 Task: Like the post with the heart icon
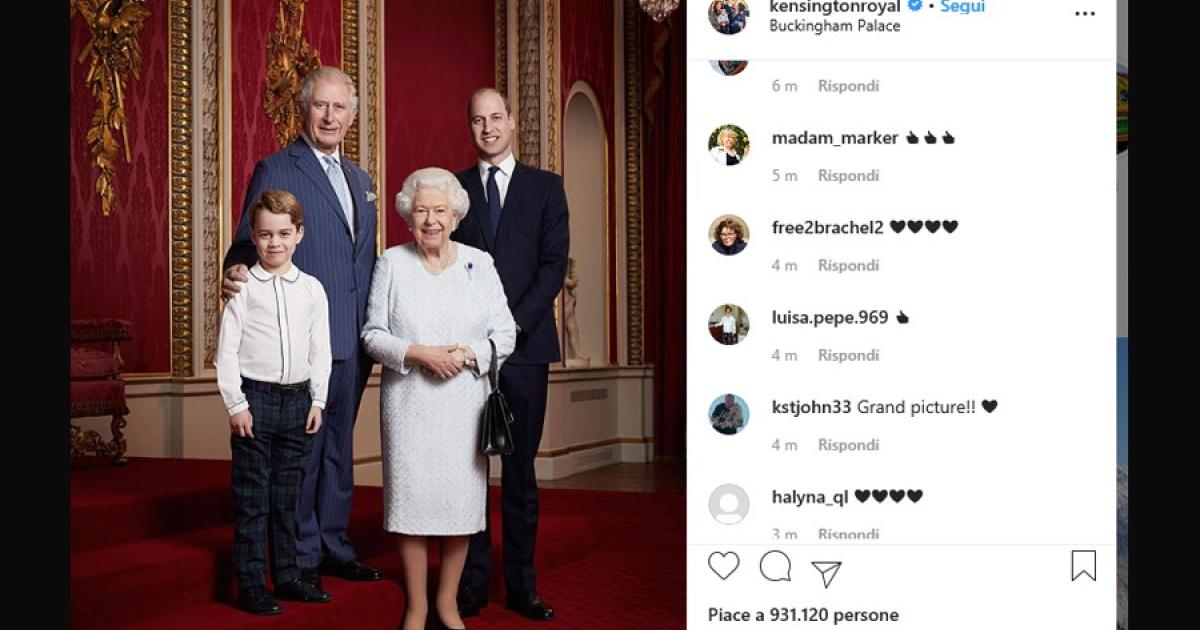pos(724,566)
